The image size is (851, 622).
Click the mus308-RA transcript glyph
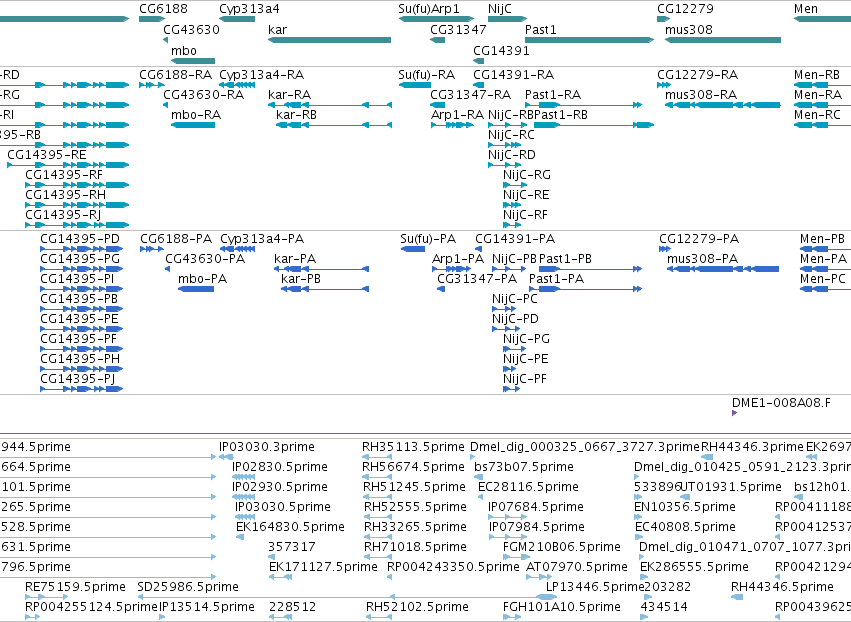pyautogui.click(x=723, y=105)
